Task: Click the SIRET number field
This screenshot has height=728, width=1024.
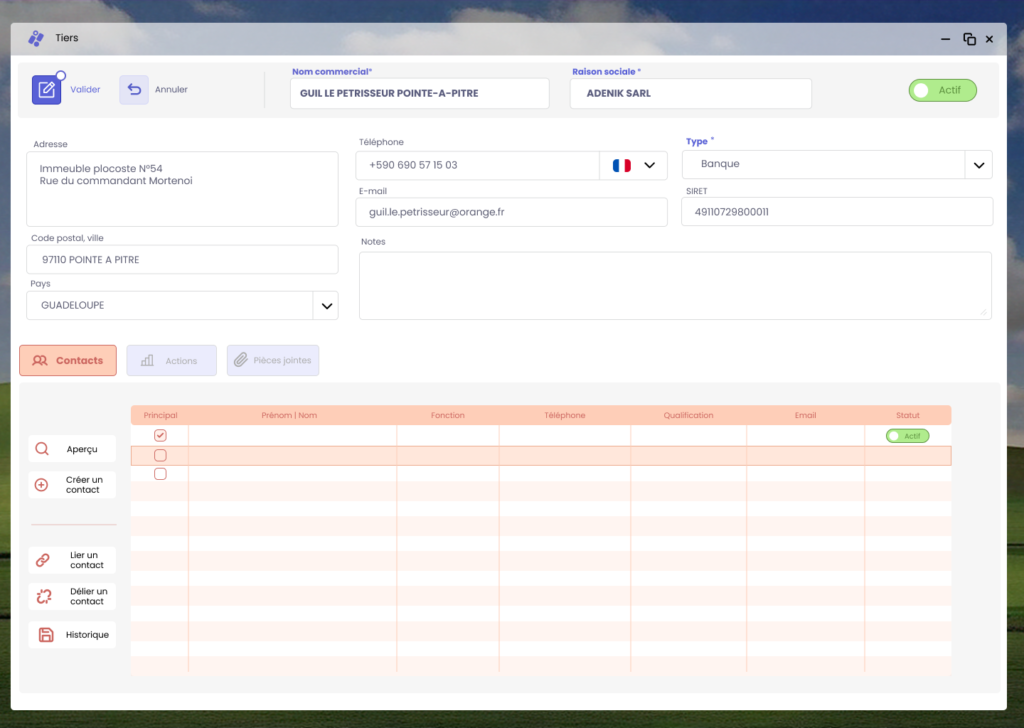Action: point(836,212)
